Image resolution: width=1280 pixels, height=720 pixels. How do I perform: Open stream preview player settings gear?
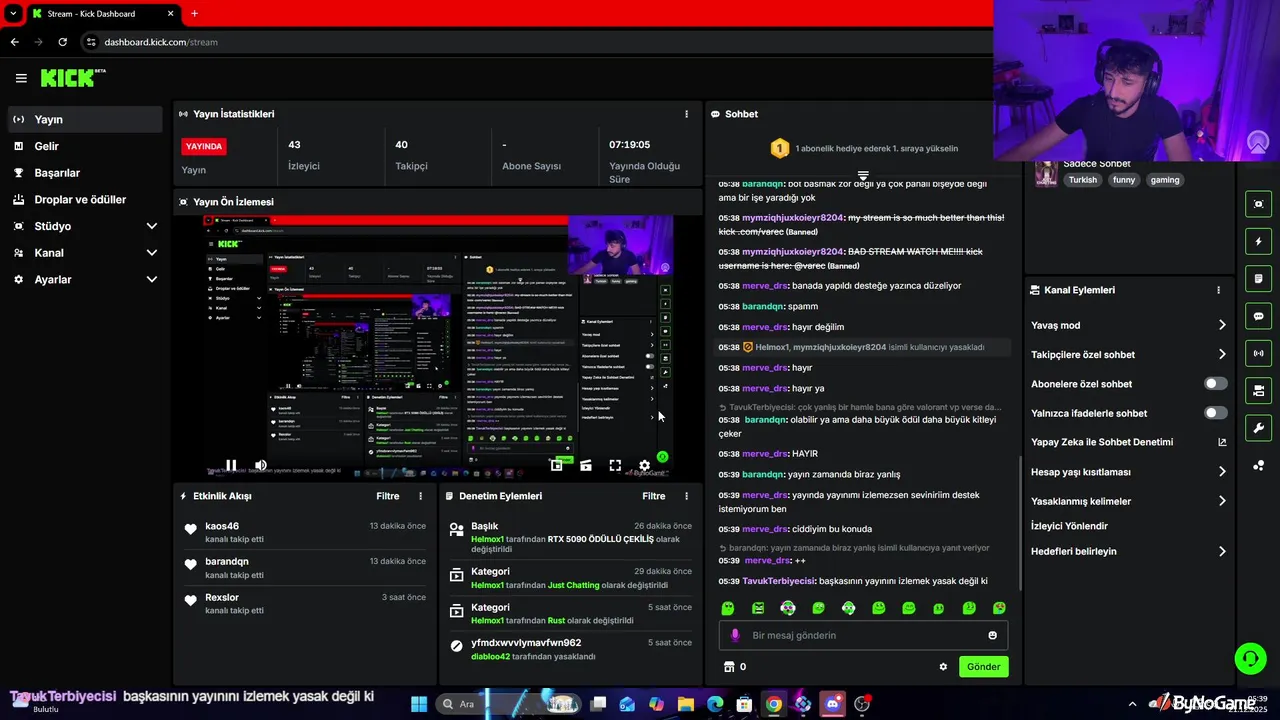point(644,465)
